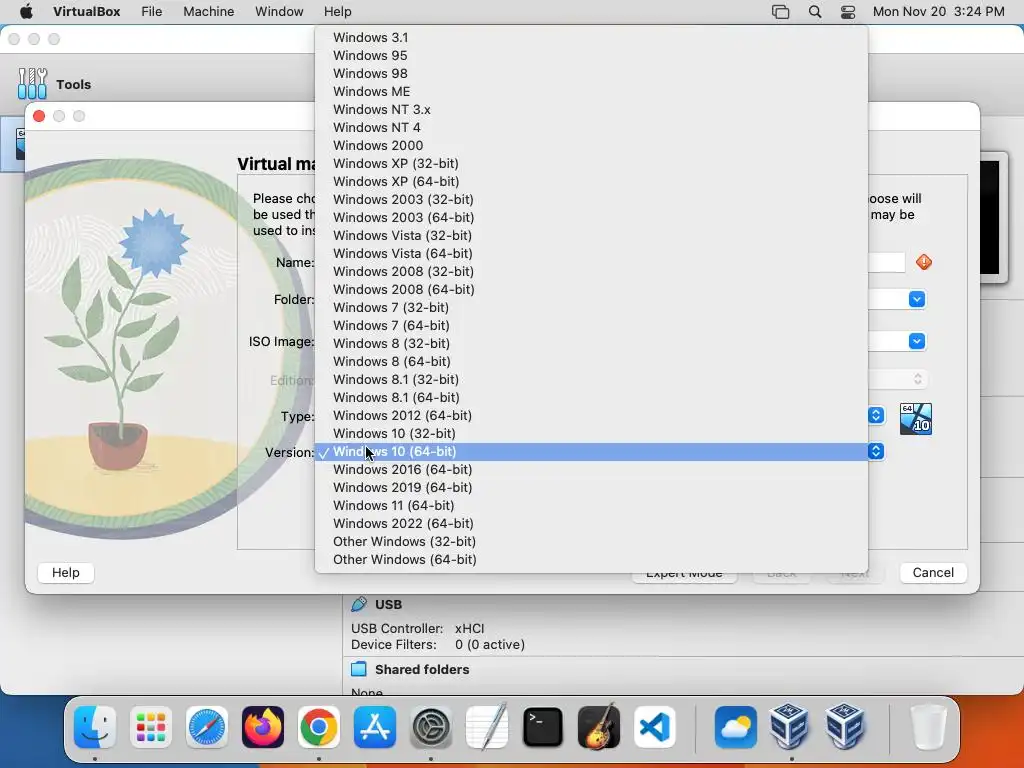Pick Windows 8 (64-bit)
Screen dimensions: 1024x768
(591, 361)
